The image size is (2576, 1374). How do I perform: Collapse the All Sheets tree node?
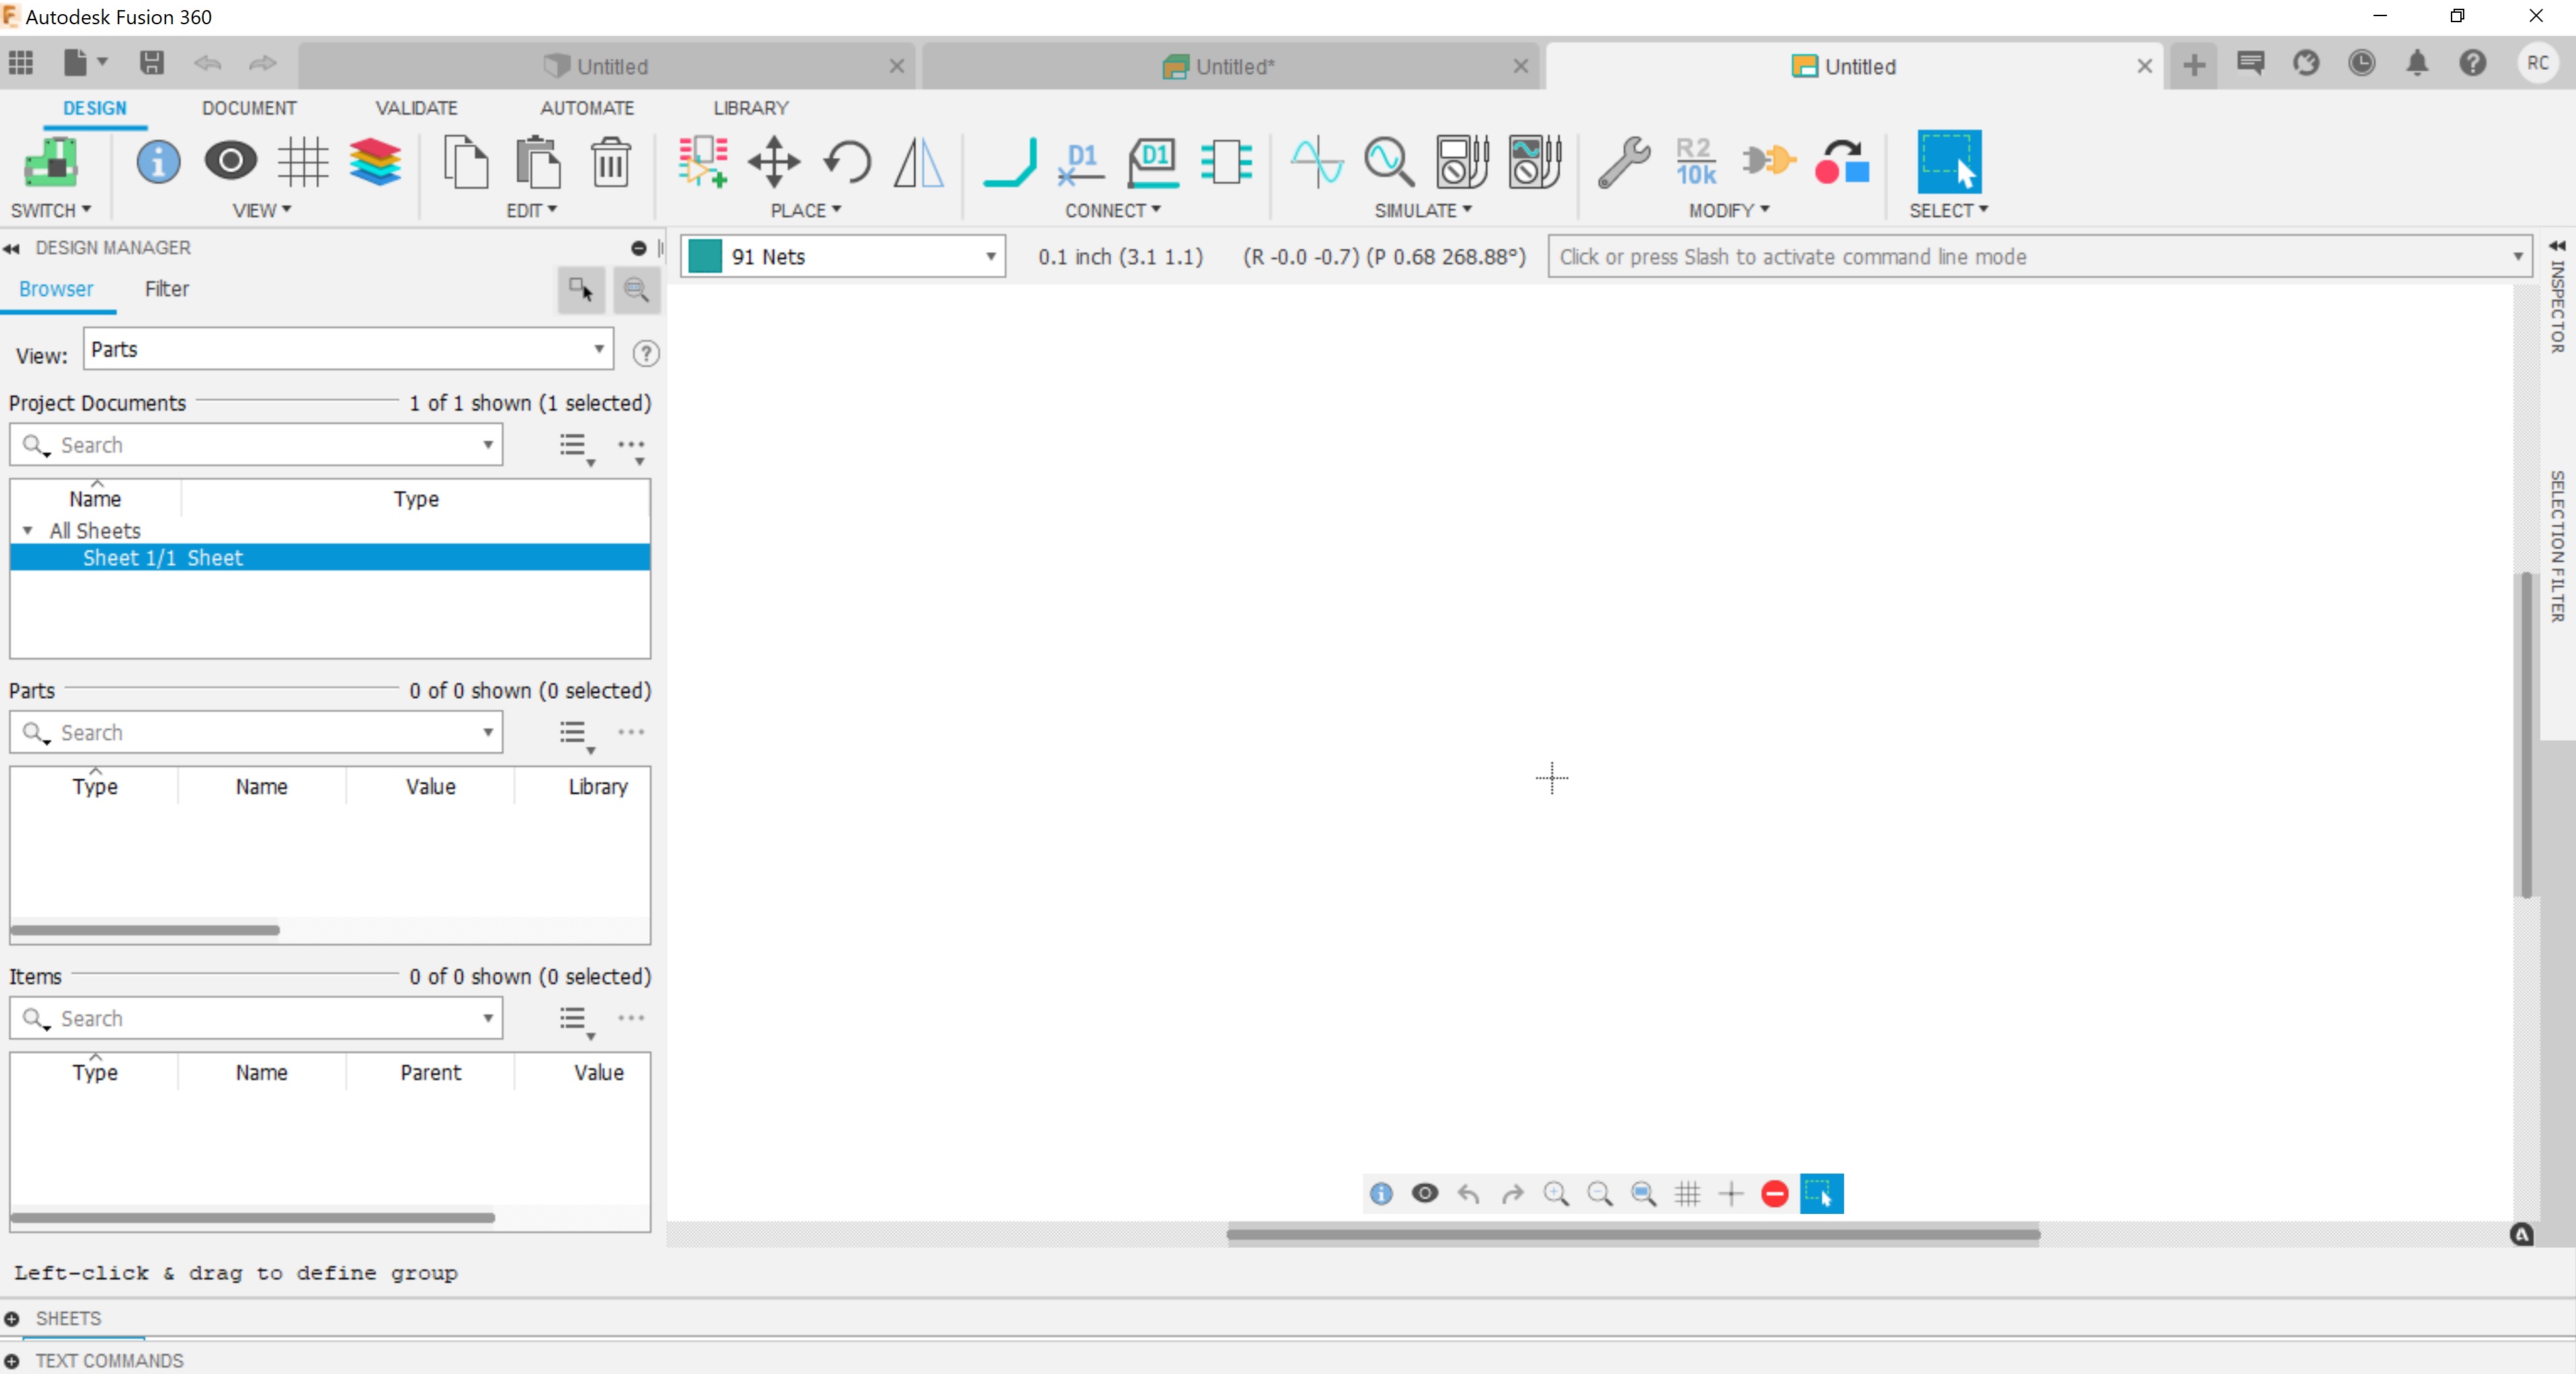tap(28, 530)
